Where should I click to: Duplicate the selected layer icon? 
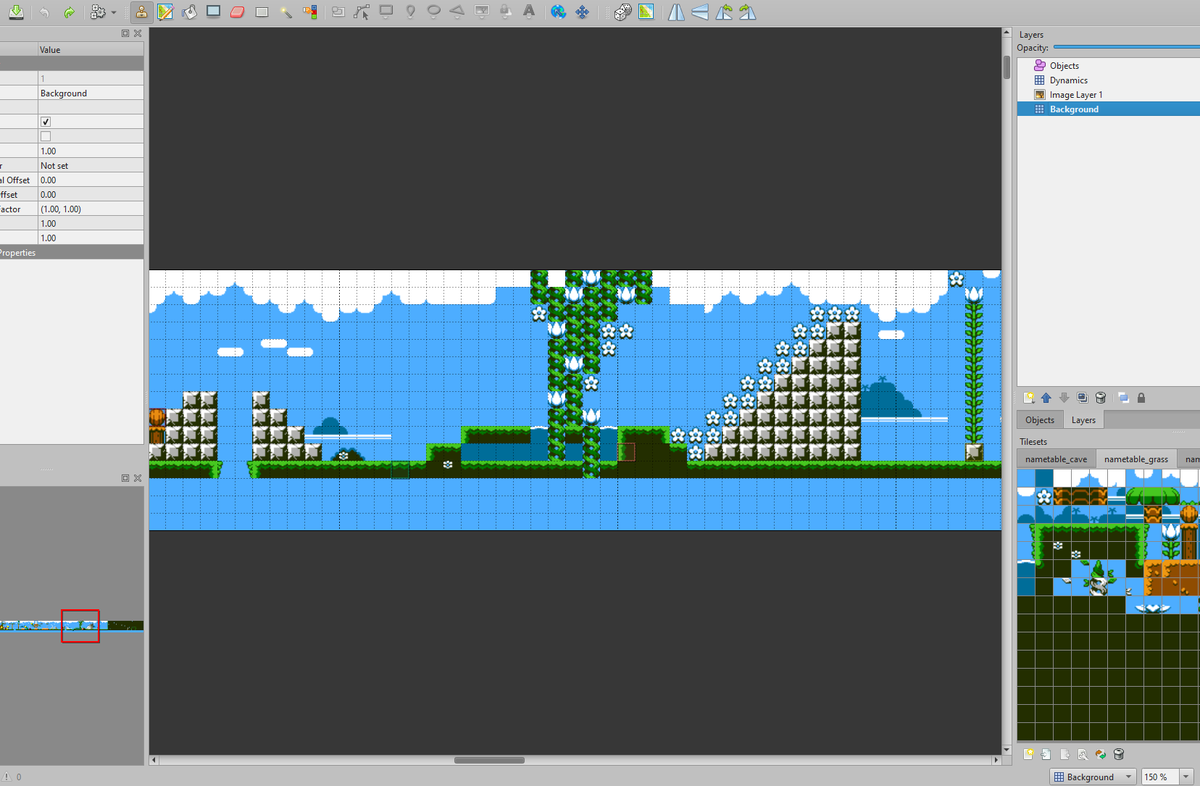point(1083,397)
